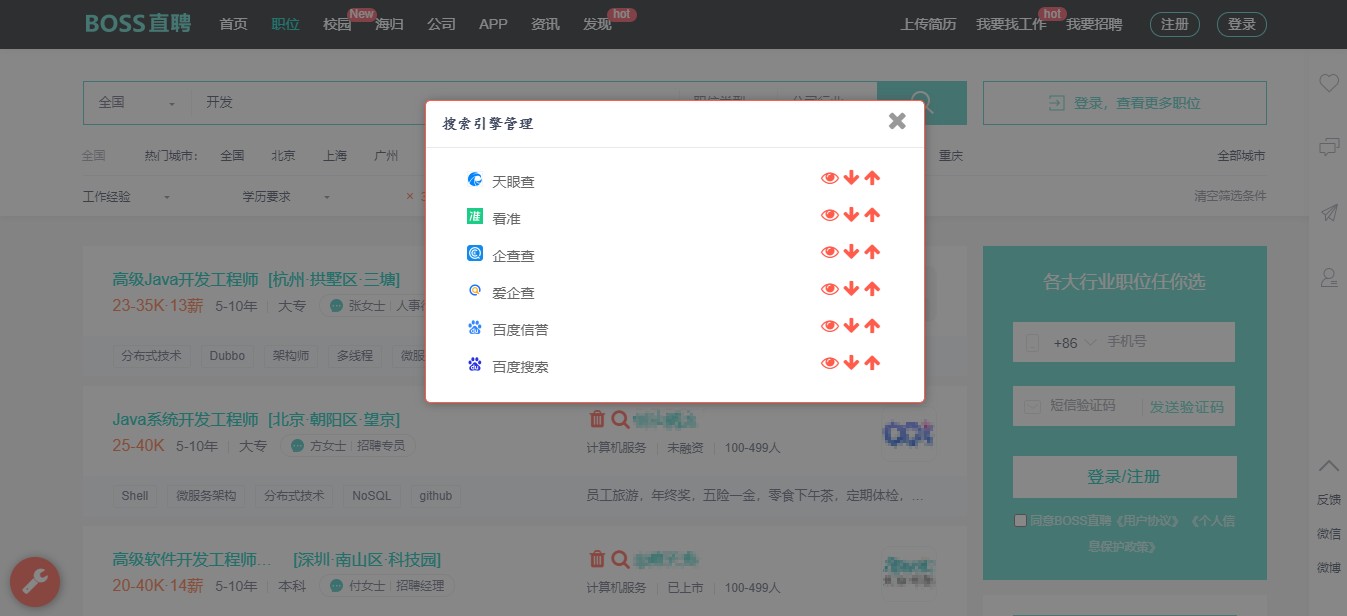Select 职位 in top navigation
1347x616 pixels.
tap(285, 24)
